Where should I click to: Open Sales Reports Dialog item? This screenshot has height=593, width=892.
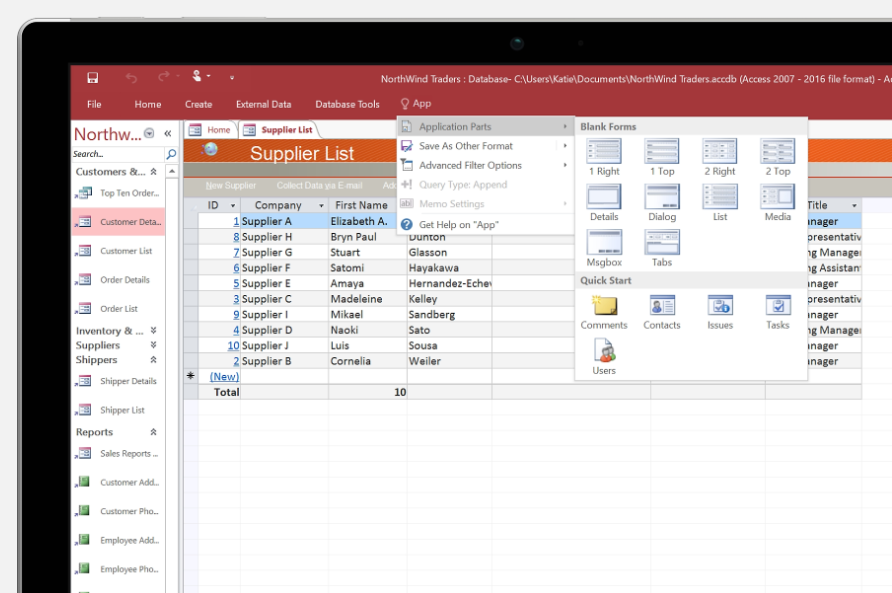tap(118, 454)
